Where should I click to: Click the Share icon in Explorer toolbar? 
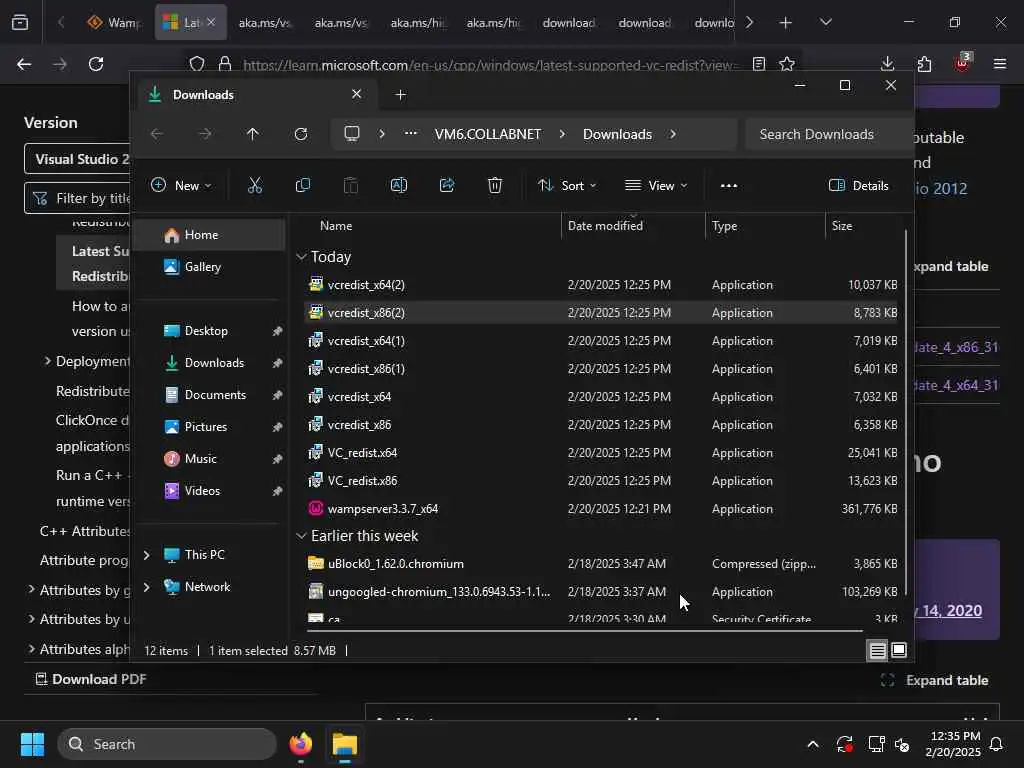447,185
